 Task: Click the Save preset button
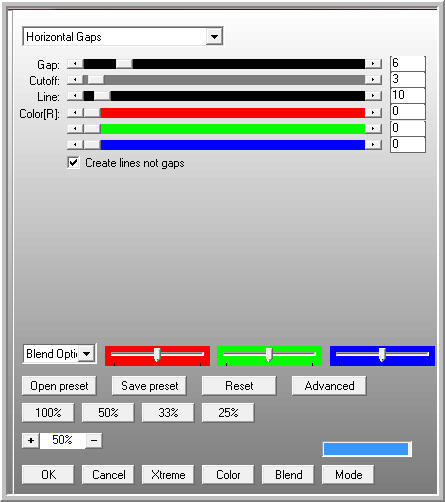(x=149, y=386)
